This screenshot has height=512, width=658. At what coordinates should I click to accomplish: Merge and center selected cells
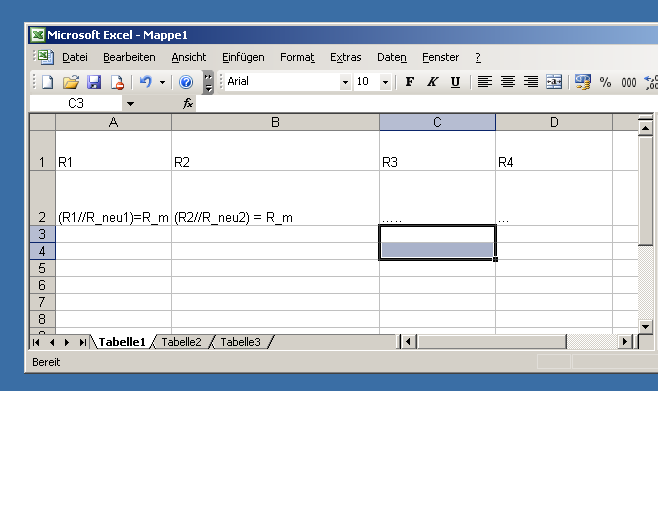[x=554, y=82]
